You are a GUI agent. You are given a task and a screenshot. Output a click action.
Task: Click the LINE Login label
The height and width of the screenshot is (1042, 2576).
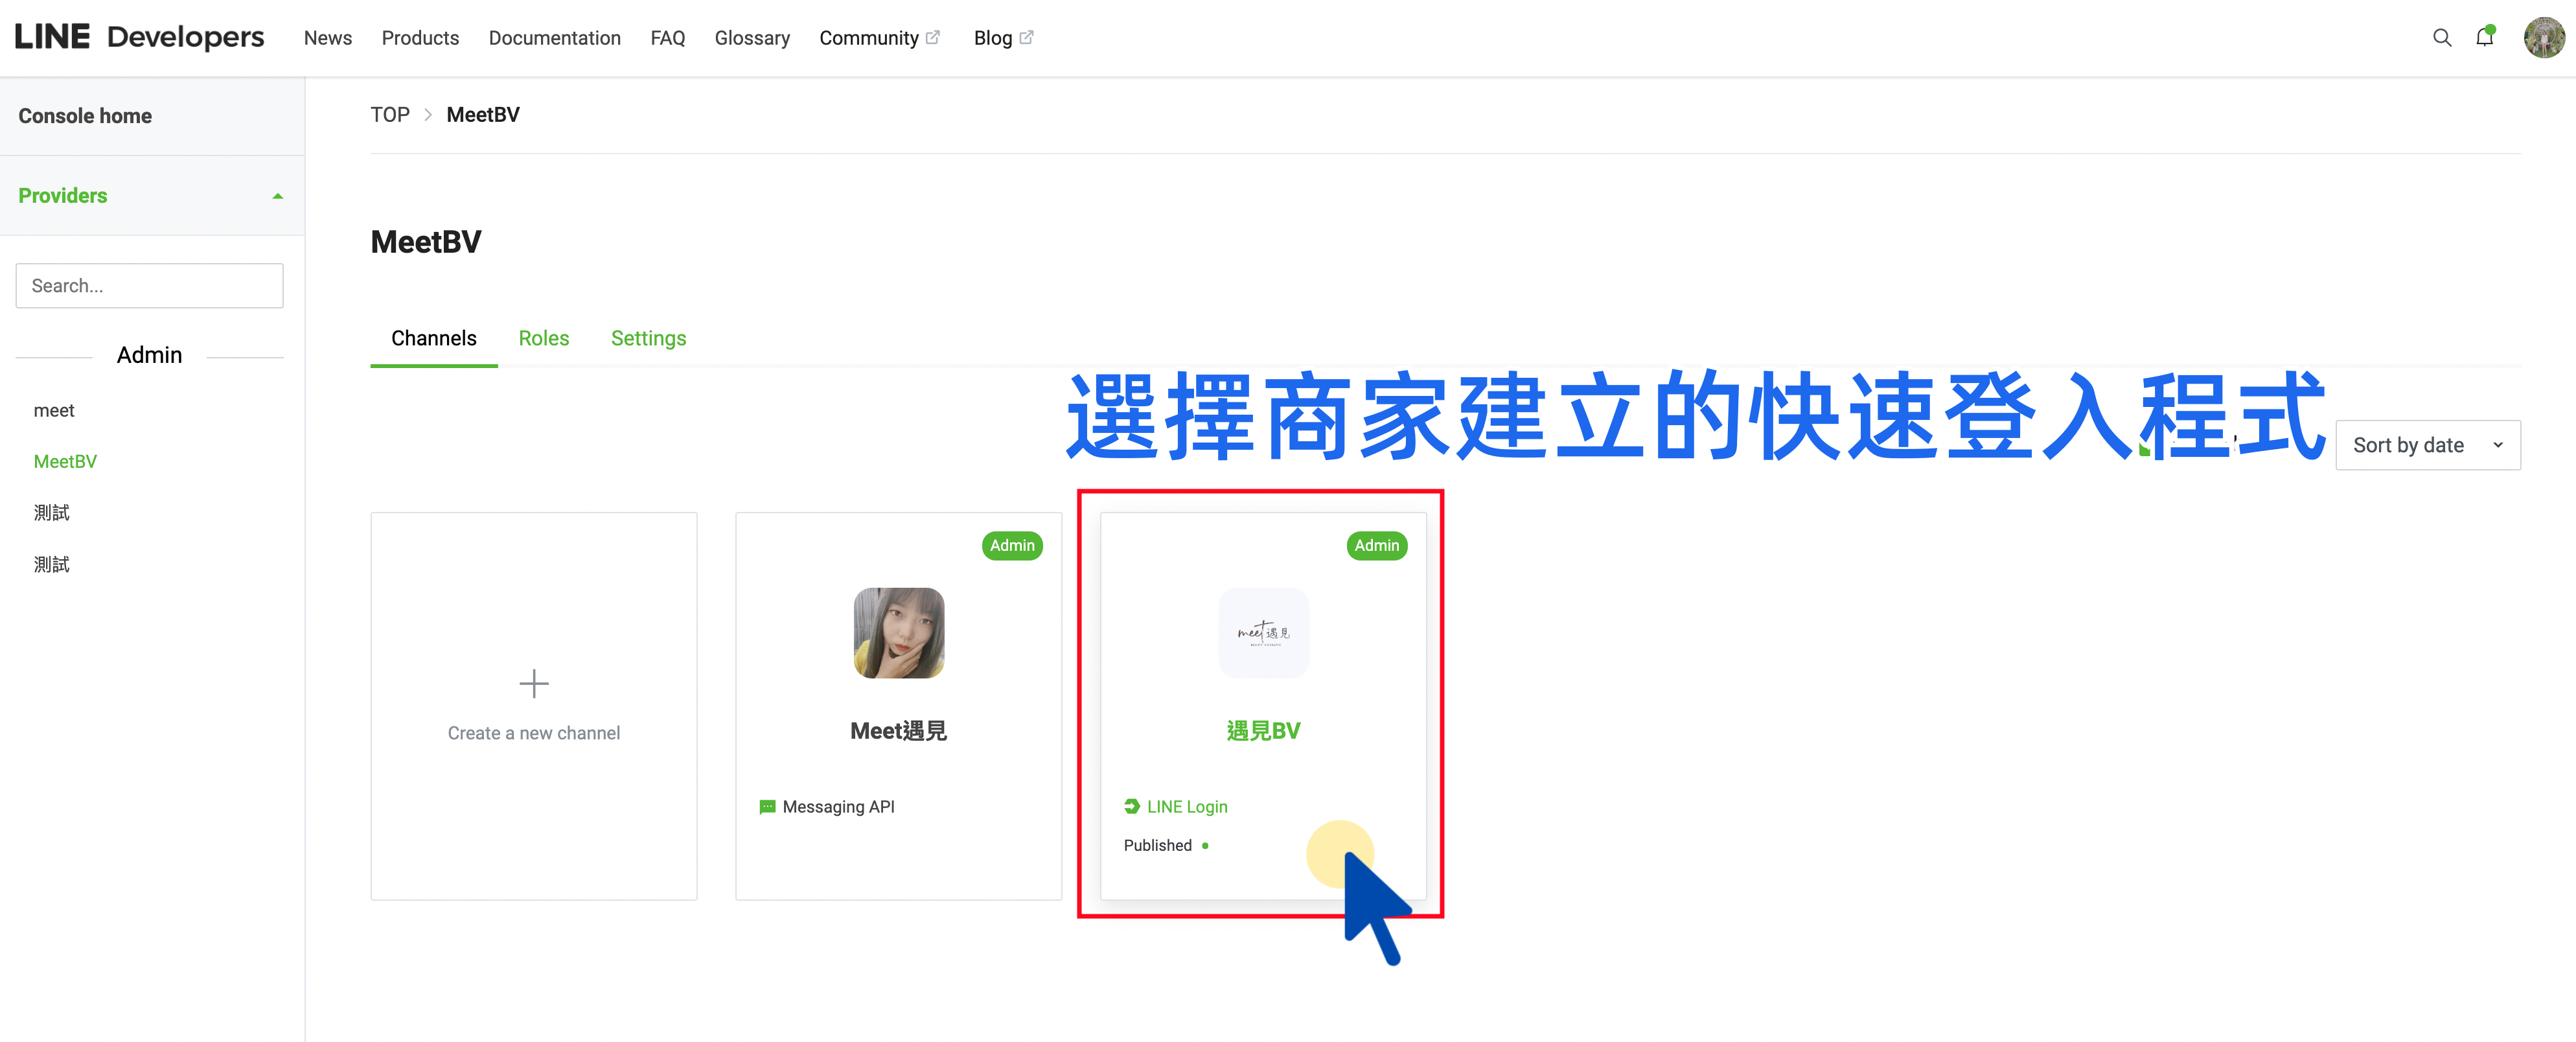(1187, 807)
